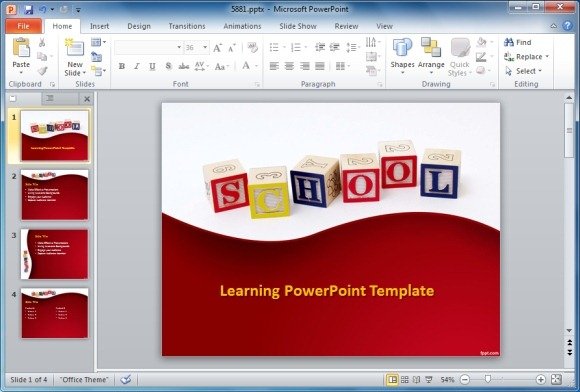
Task: Click the Office Theme status label
Action: point(84,380)
